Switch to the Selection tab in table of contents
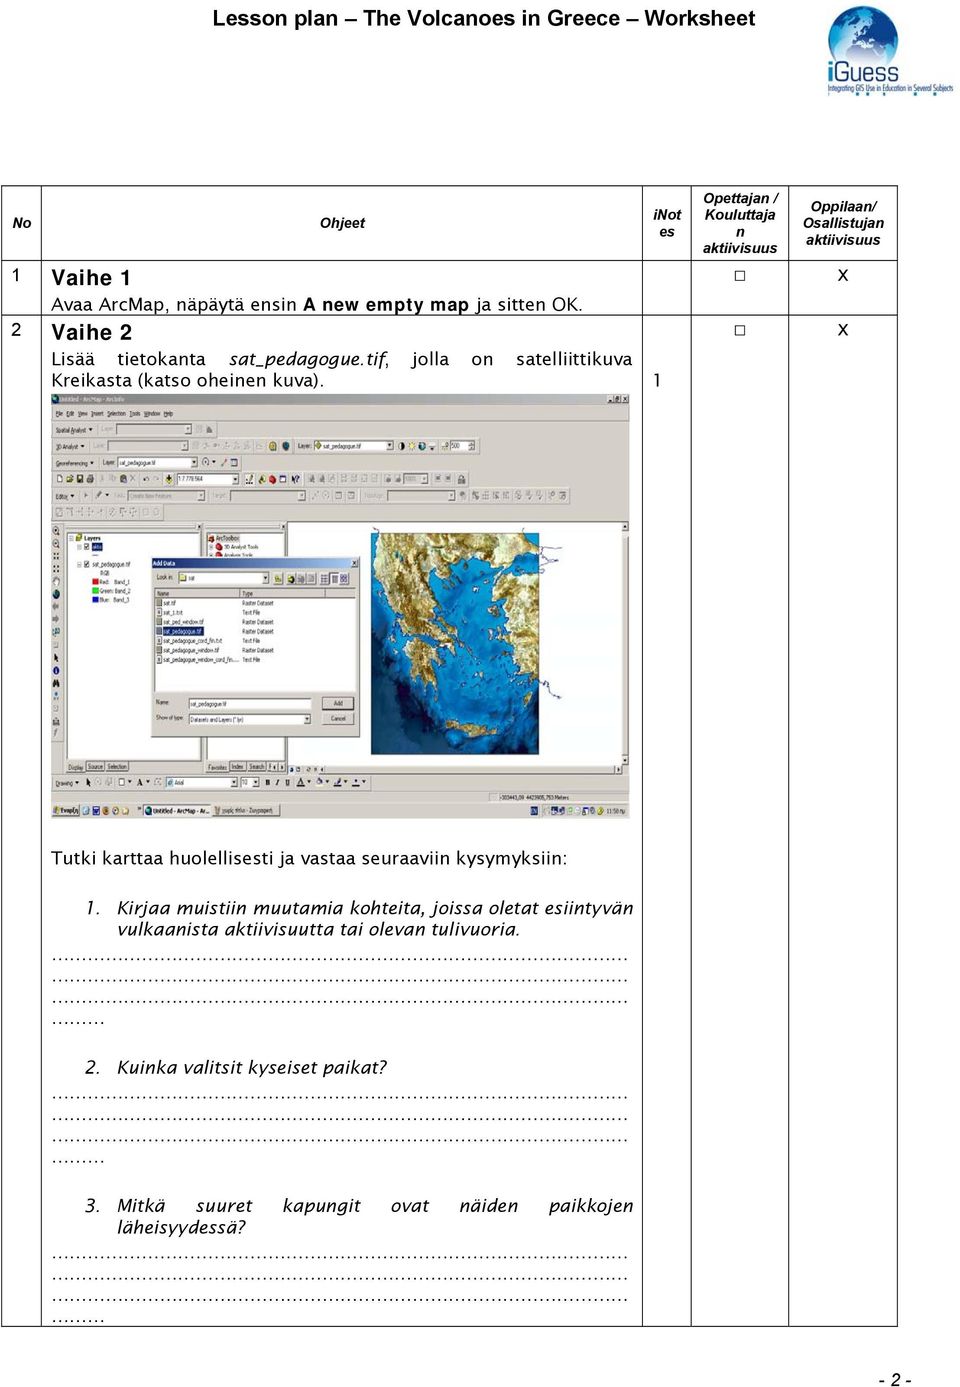Screen dimensions: 960x1387 pos(117,767)
